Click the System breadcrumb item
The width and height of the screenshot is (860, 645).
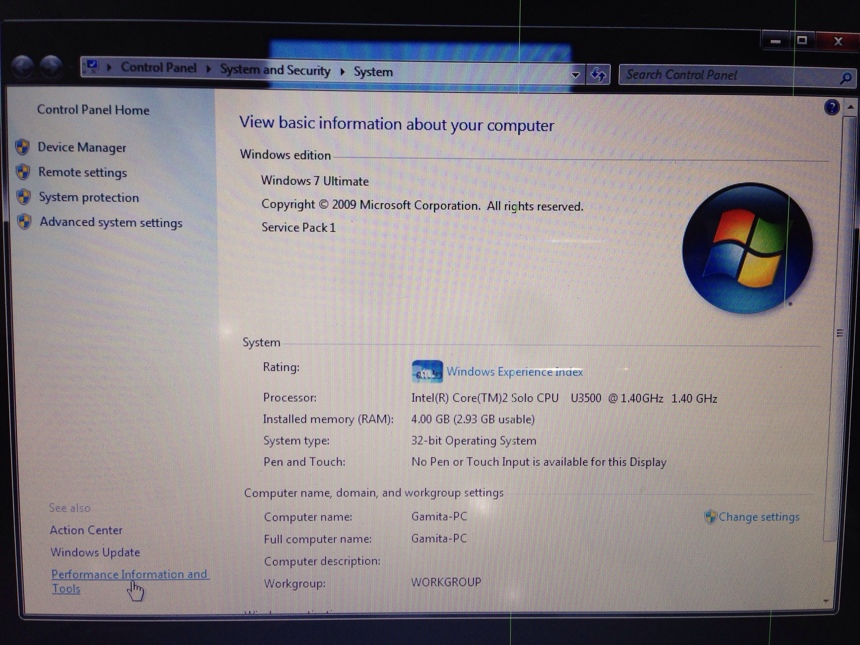pyautogui.click(x=373, y=72)
